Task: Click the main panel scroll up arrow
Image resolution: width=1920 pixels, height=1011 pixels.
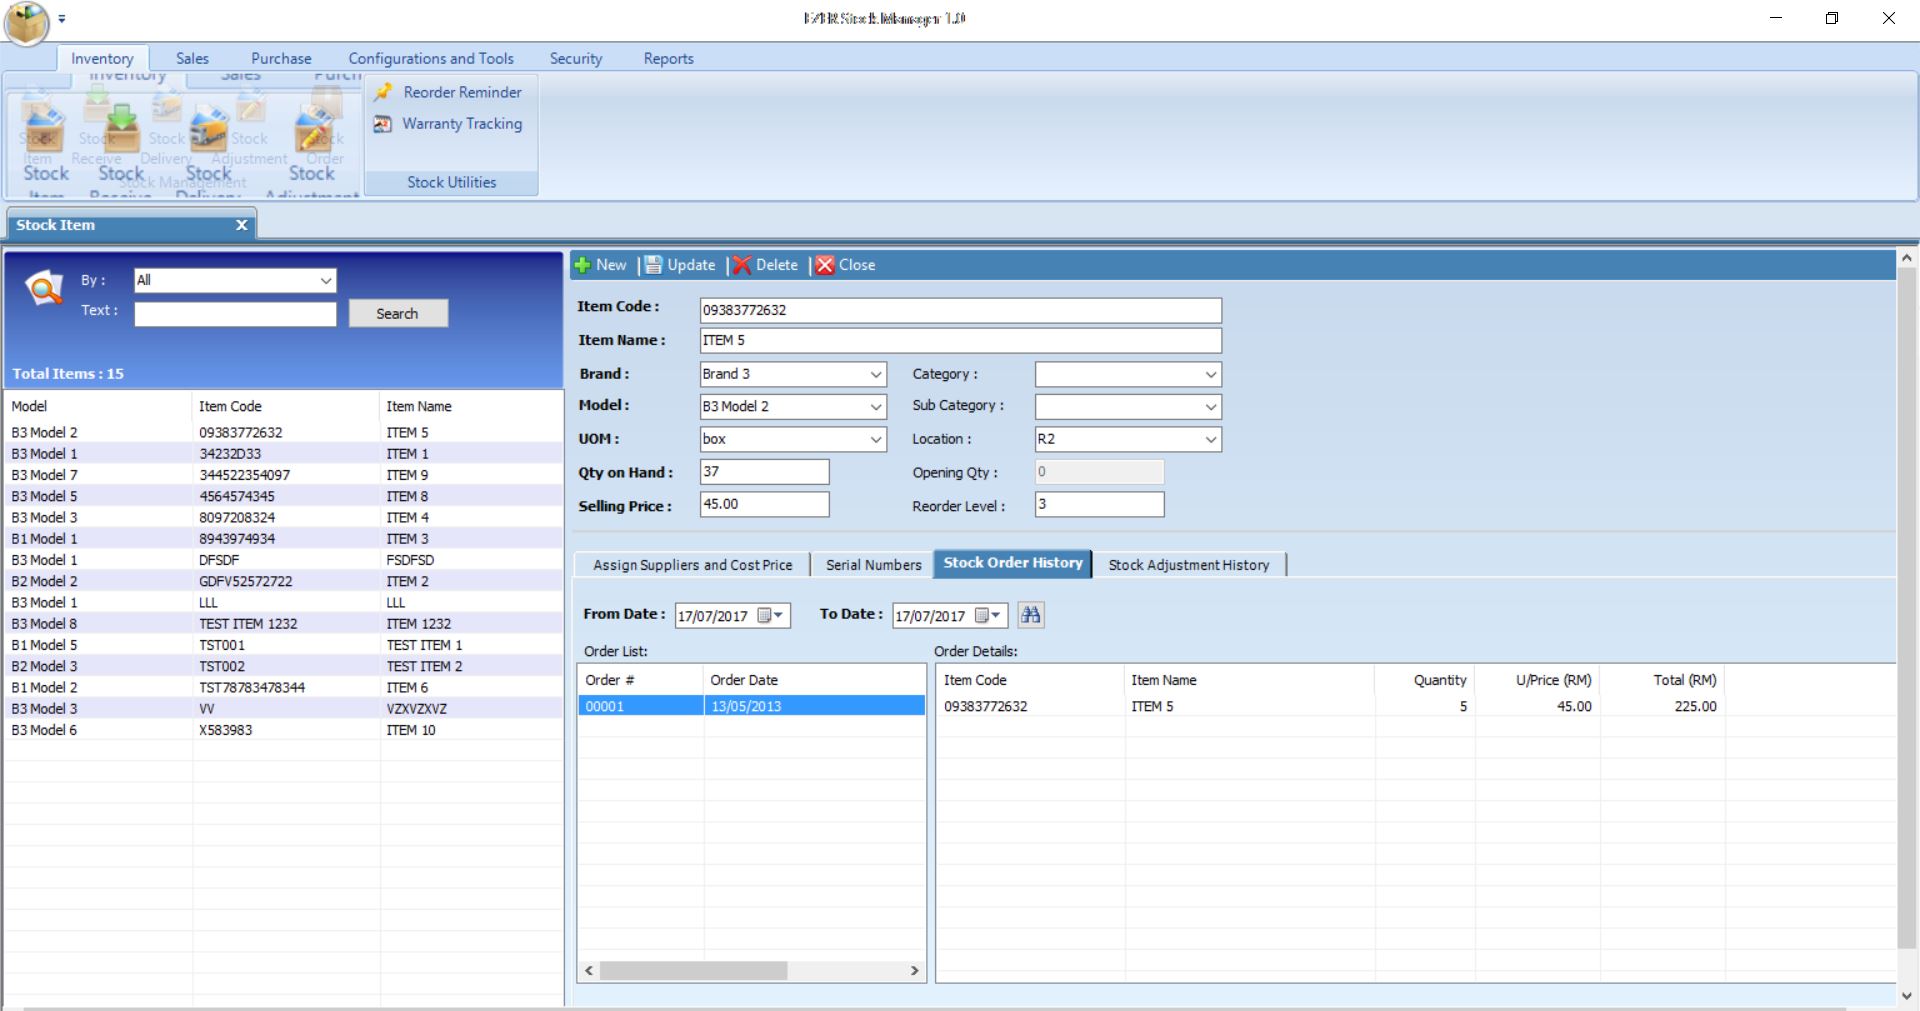Action: [1907, 258]
